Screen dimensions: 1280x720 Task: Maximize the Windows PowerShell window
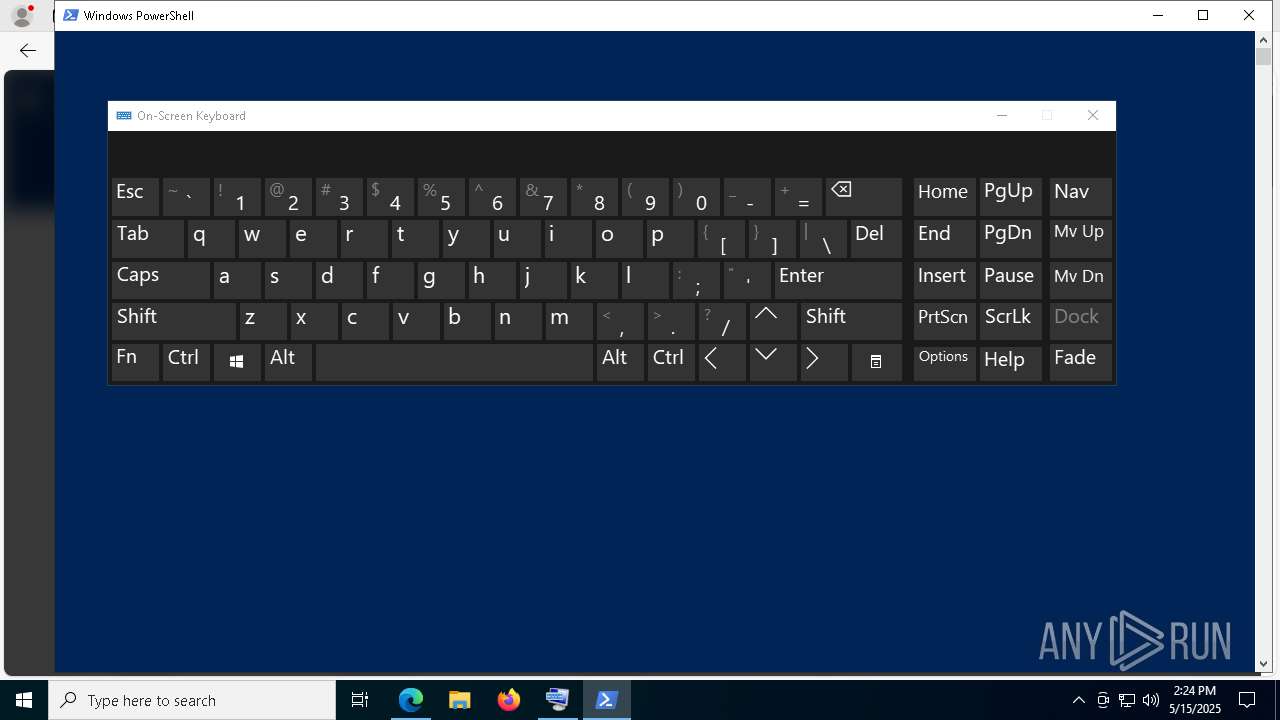pos(1203,15)
